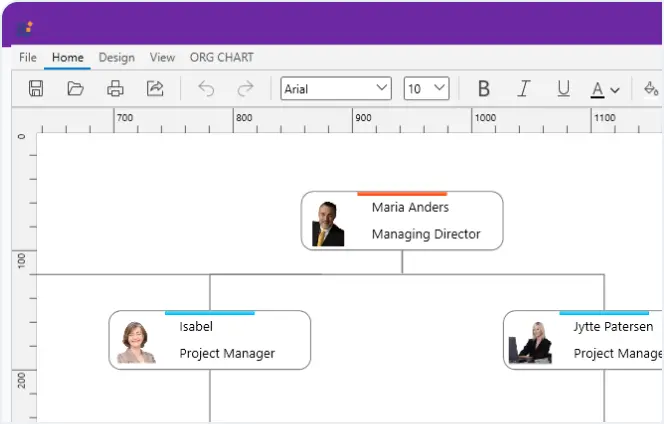Image resolution: width=664 pixels, height=424 pixels.
Task: Open the ORG CHART tab
Action: point(221,57)
